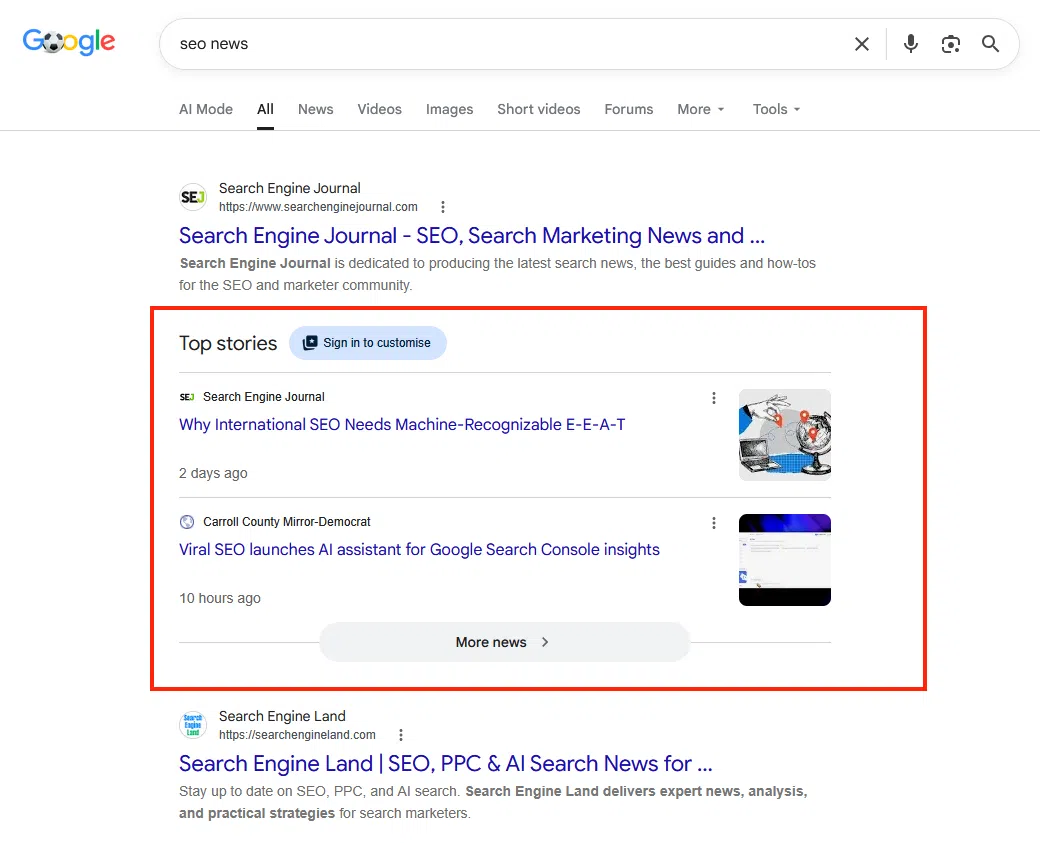Screen dimensions: 1040x843
Task: Open the Videos tab
Action: (379, 109)
